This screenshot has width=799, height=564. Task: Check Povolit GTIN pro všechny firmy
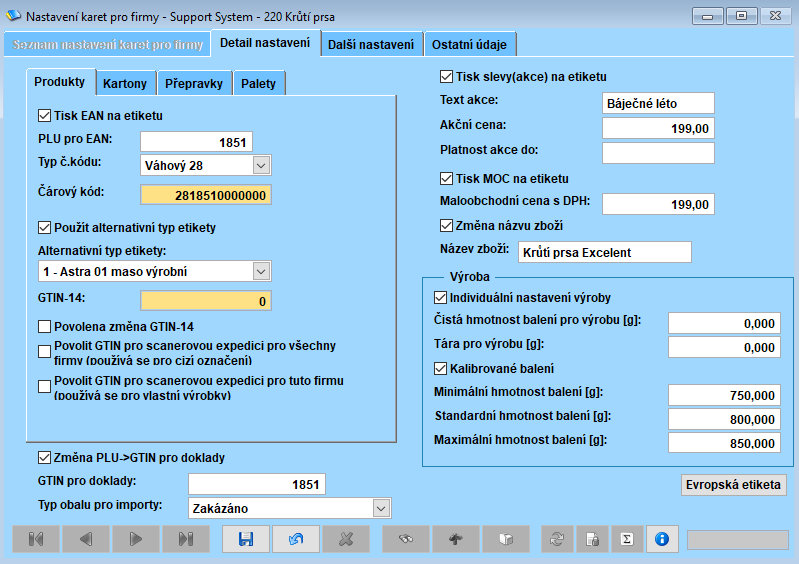point(44,352)
